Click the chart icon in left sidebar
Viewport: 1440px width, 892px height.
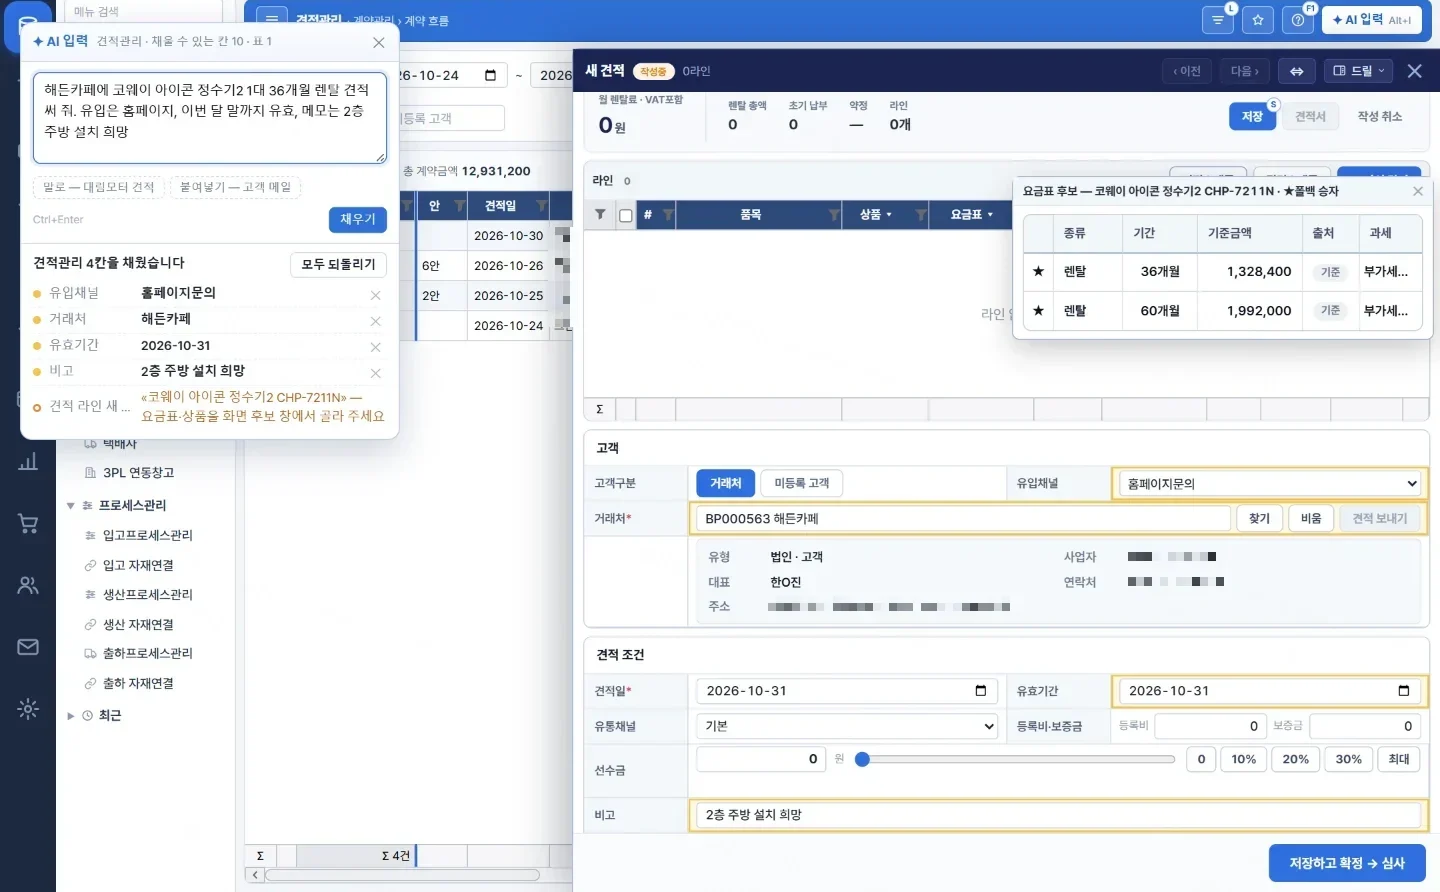28,461
